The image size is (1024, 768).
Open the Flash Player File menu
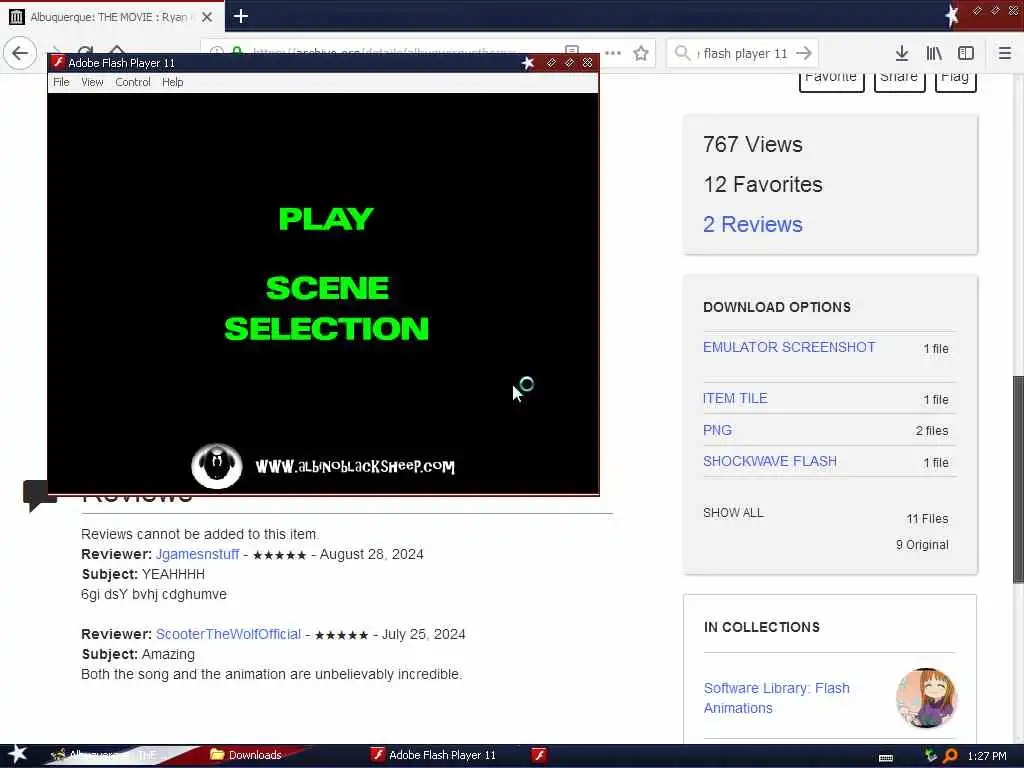(61, 82)
